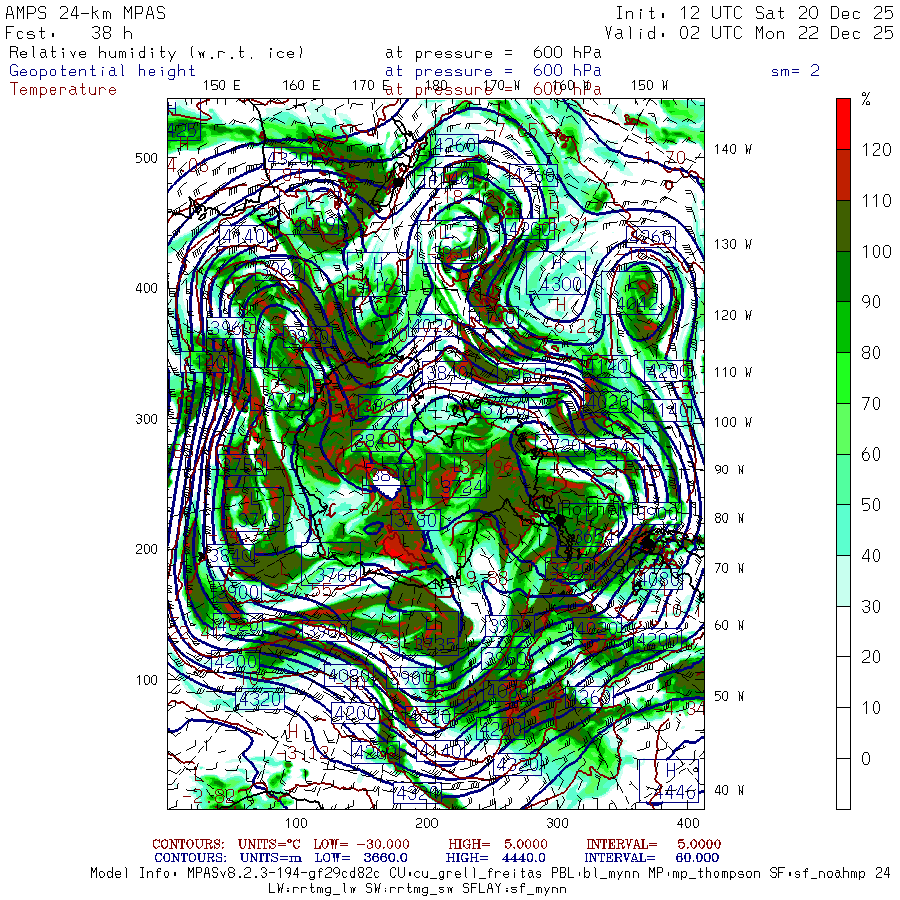Click the boxed '3766' contour label
Viewport: 900px width, 900px height.
click(x=331, y=564)
